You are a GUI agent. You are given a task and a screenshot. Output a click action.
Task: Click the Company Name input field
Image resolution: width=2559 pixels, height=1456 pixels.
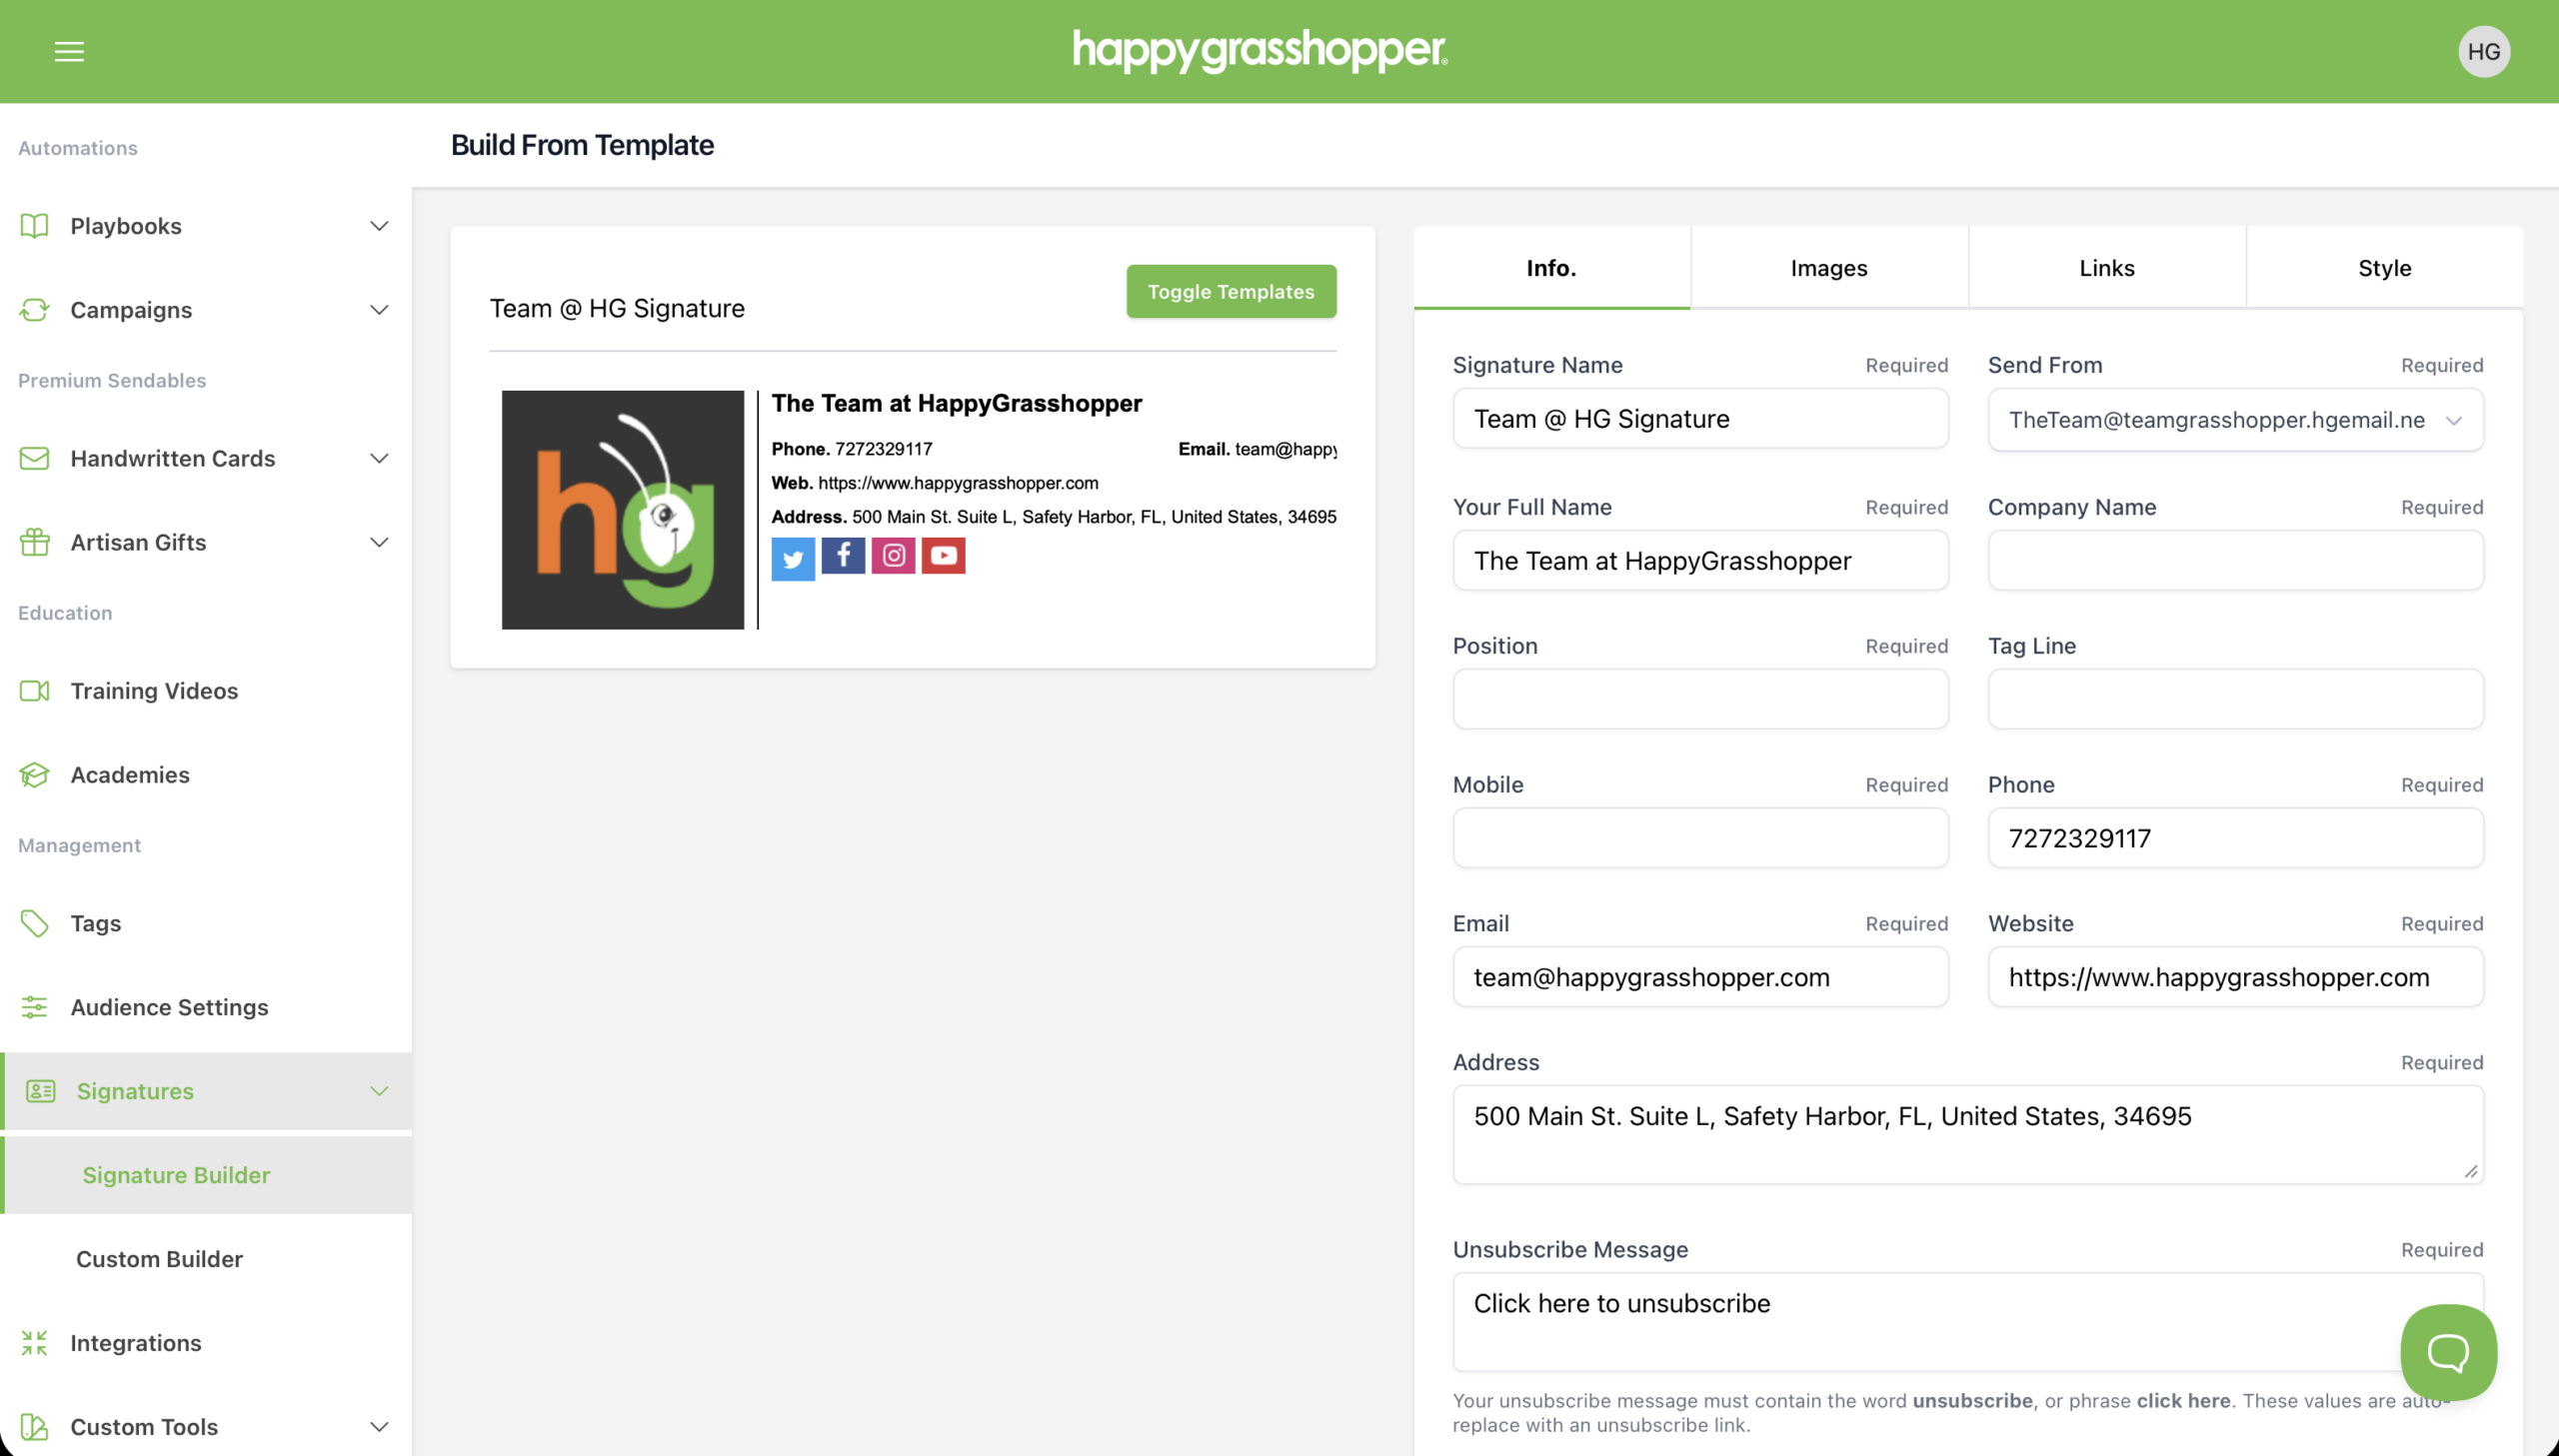click(2235, 560)
